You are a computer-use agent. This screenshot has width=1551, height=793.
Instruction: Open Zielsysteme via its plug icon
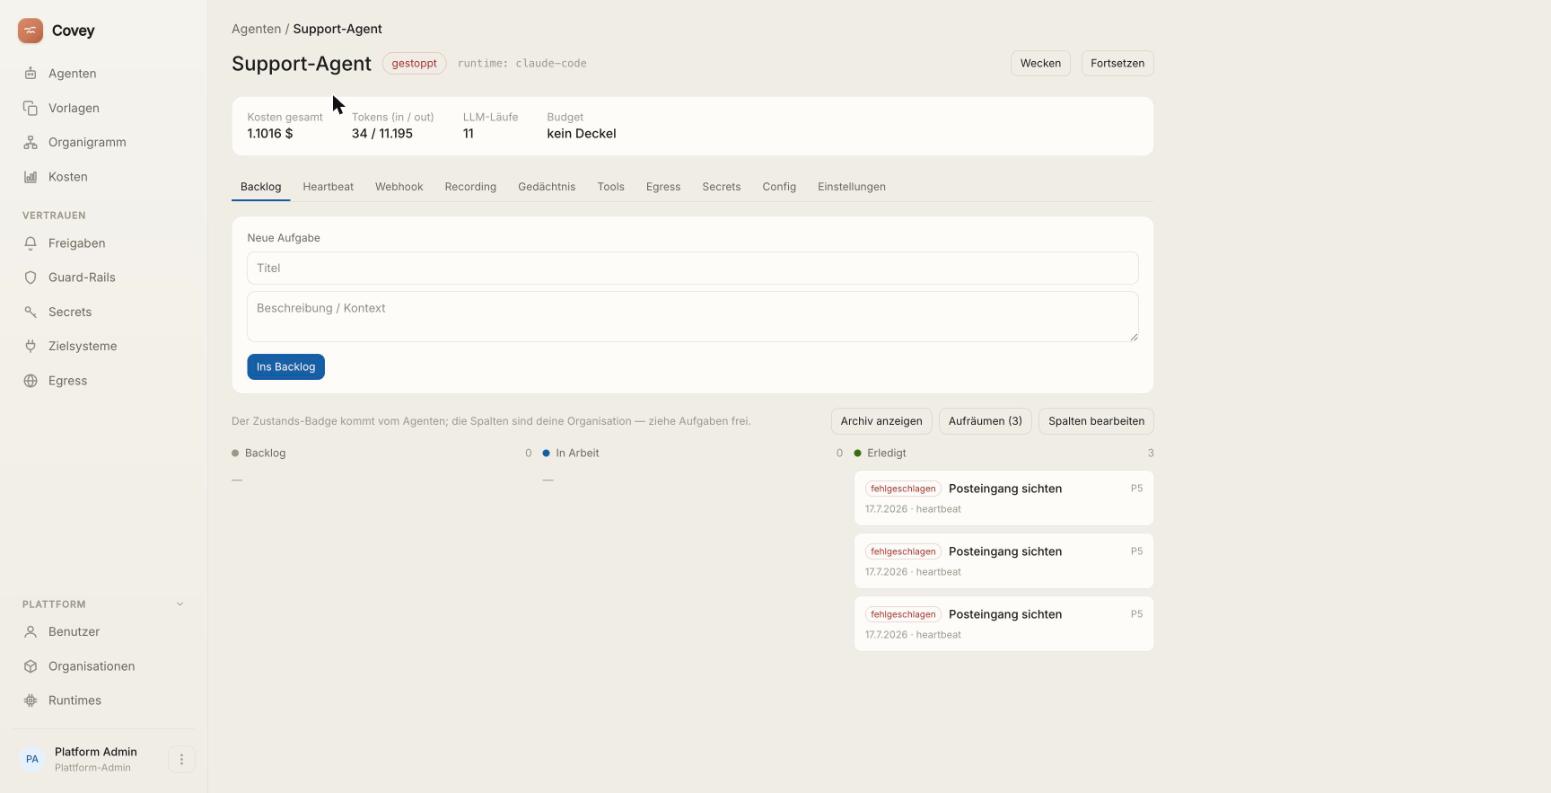coord(30,346)
